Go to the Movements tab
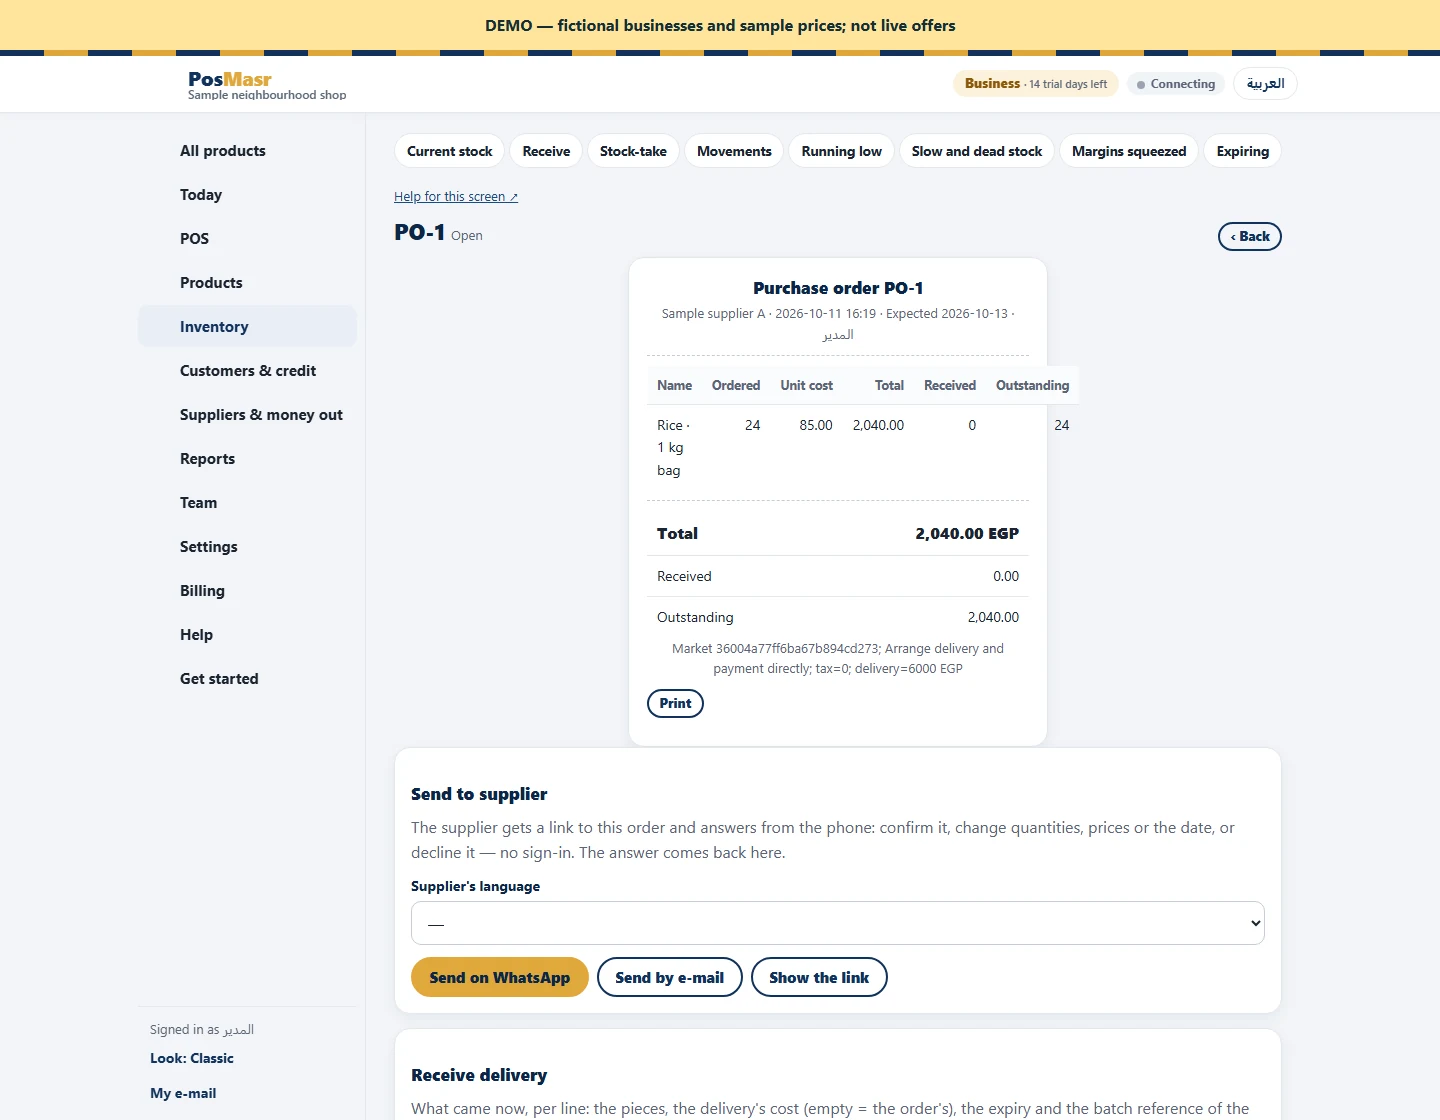This screenshot has width=1440, height=1120. tap(734, 151)
